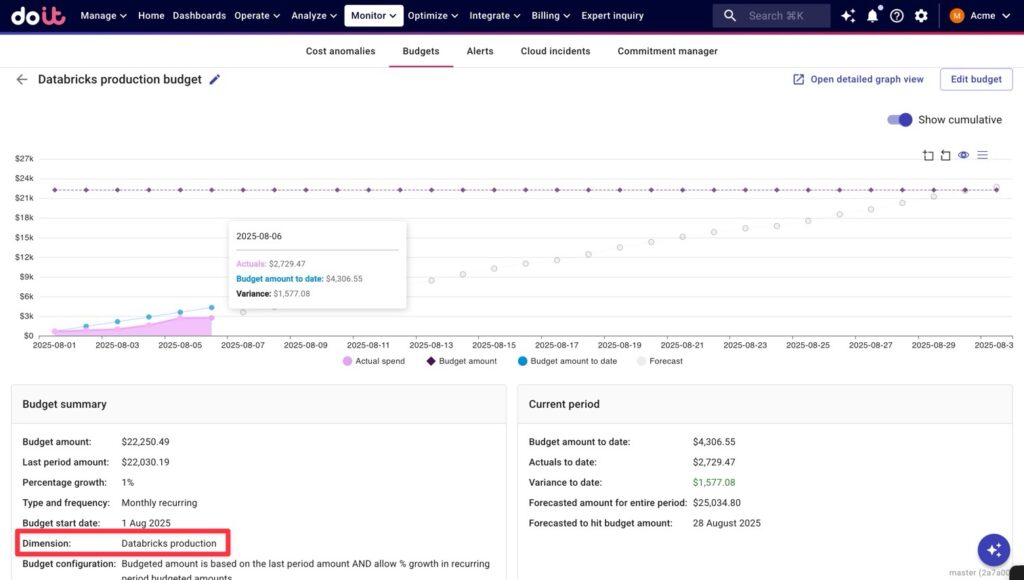Toggle the Budget amount legend series

click(x=461, y=361)
